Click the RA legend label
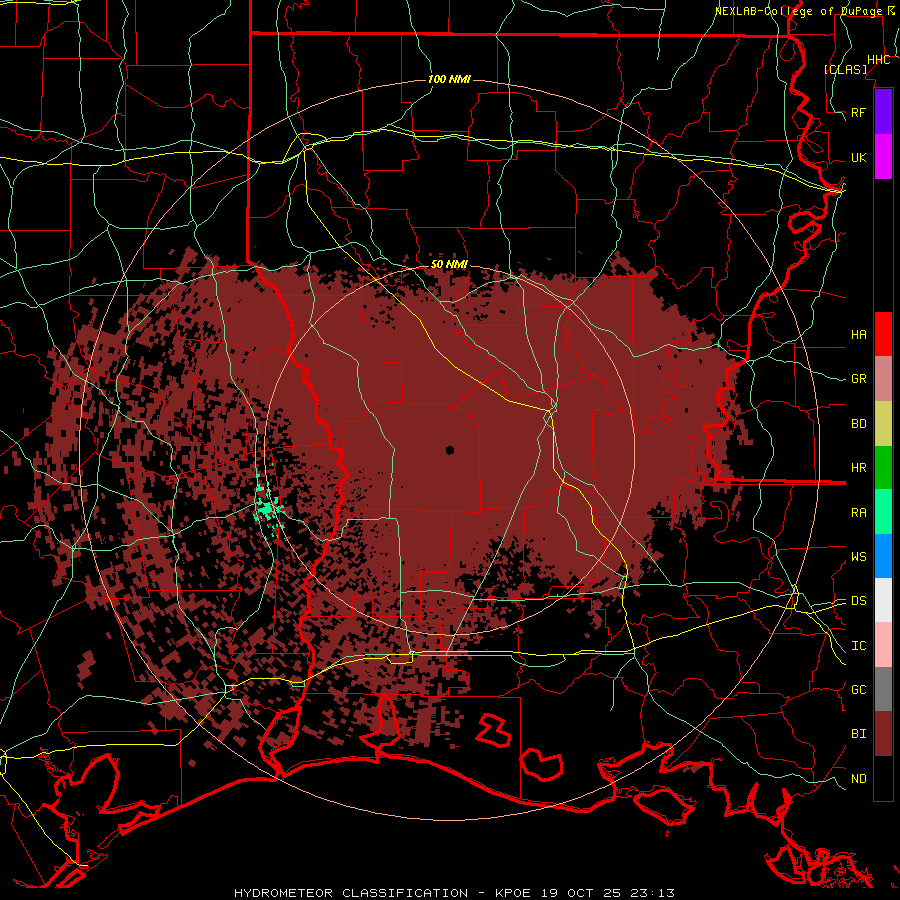Viewport: 900px width, 900px height. point(859,513)
